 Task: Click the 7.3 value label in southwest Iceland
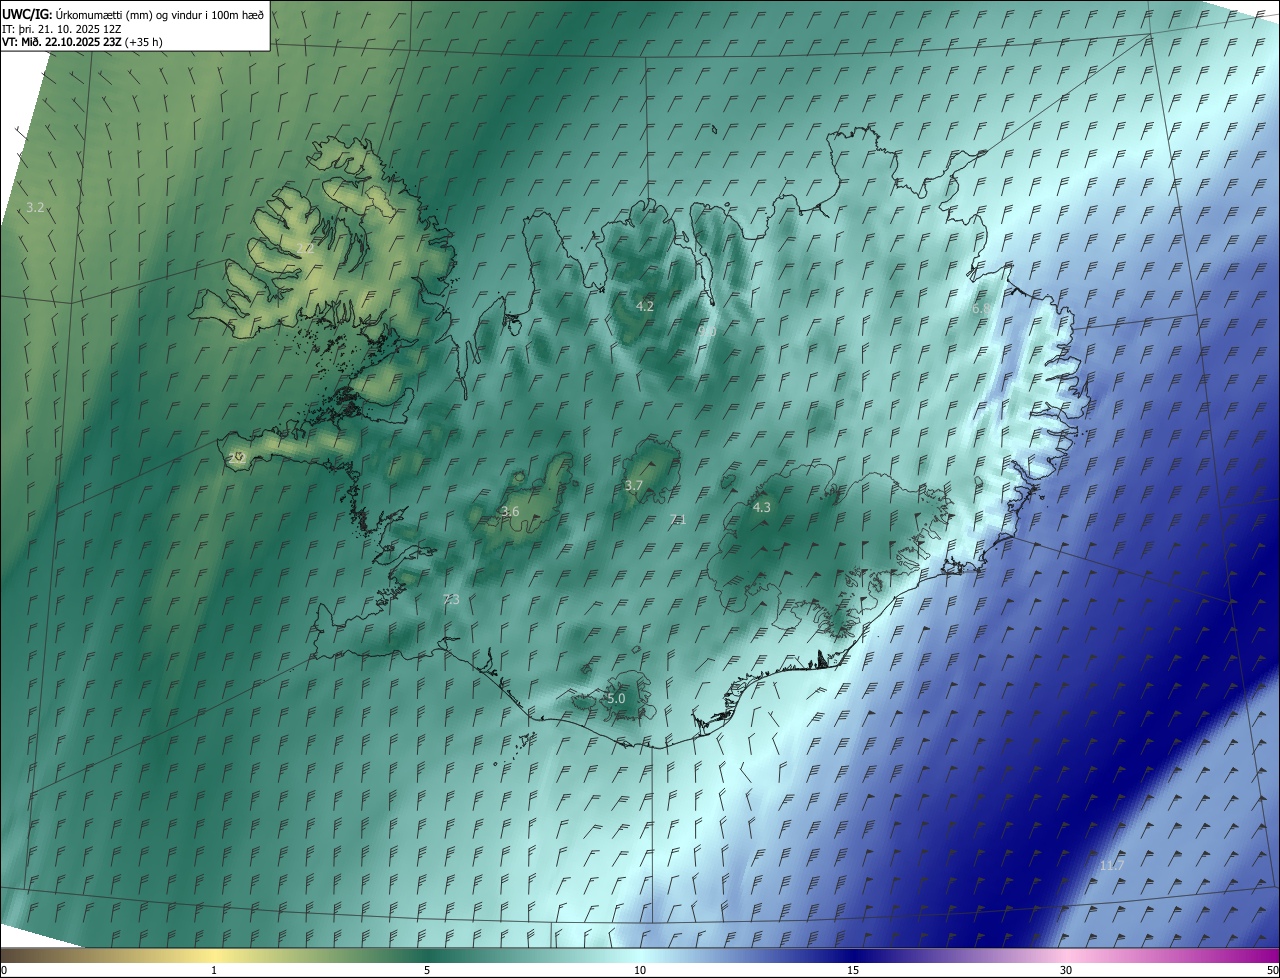coord(451,599)
